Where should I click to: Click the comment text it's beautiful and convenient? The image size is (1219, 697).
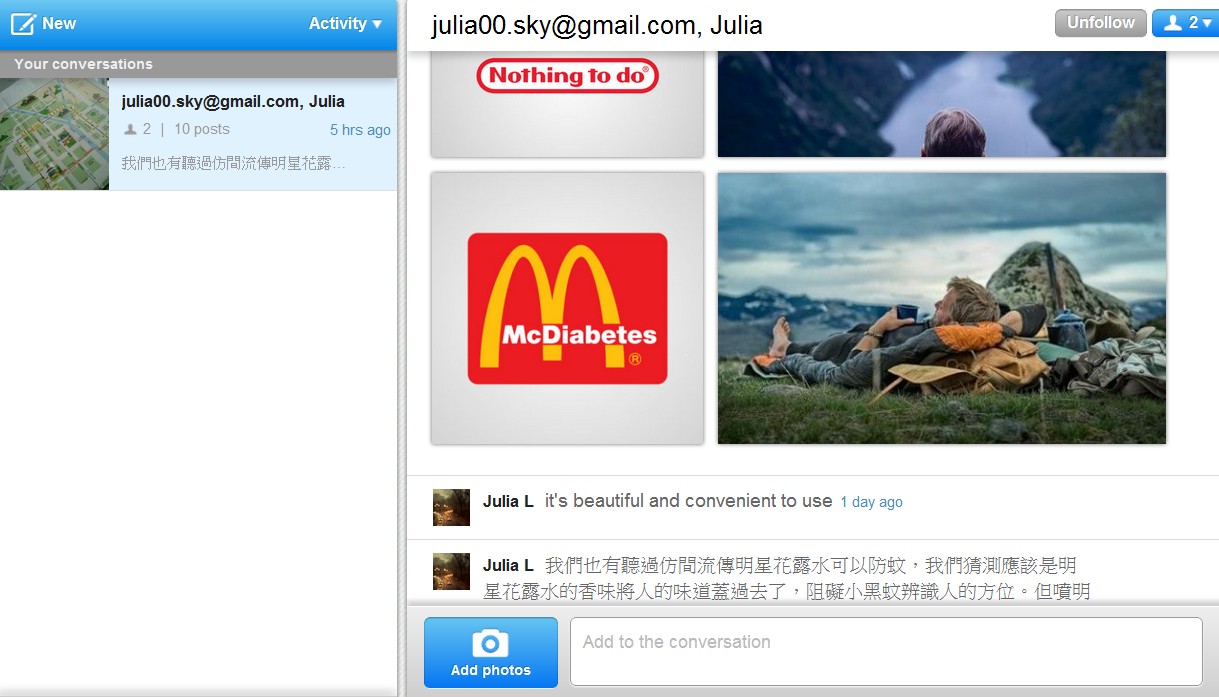(x=688, y=501)
